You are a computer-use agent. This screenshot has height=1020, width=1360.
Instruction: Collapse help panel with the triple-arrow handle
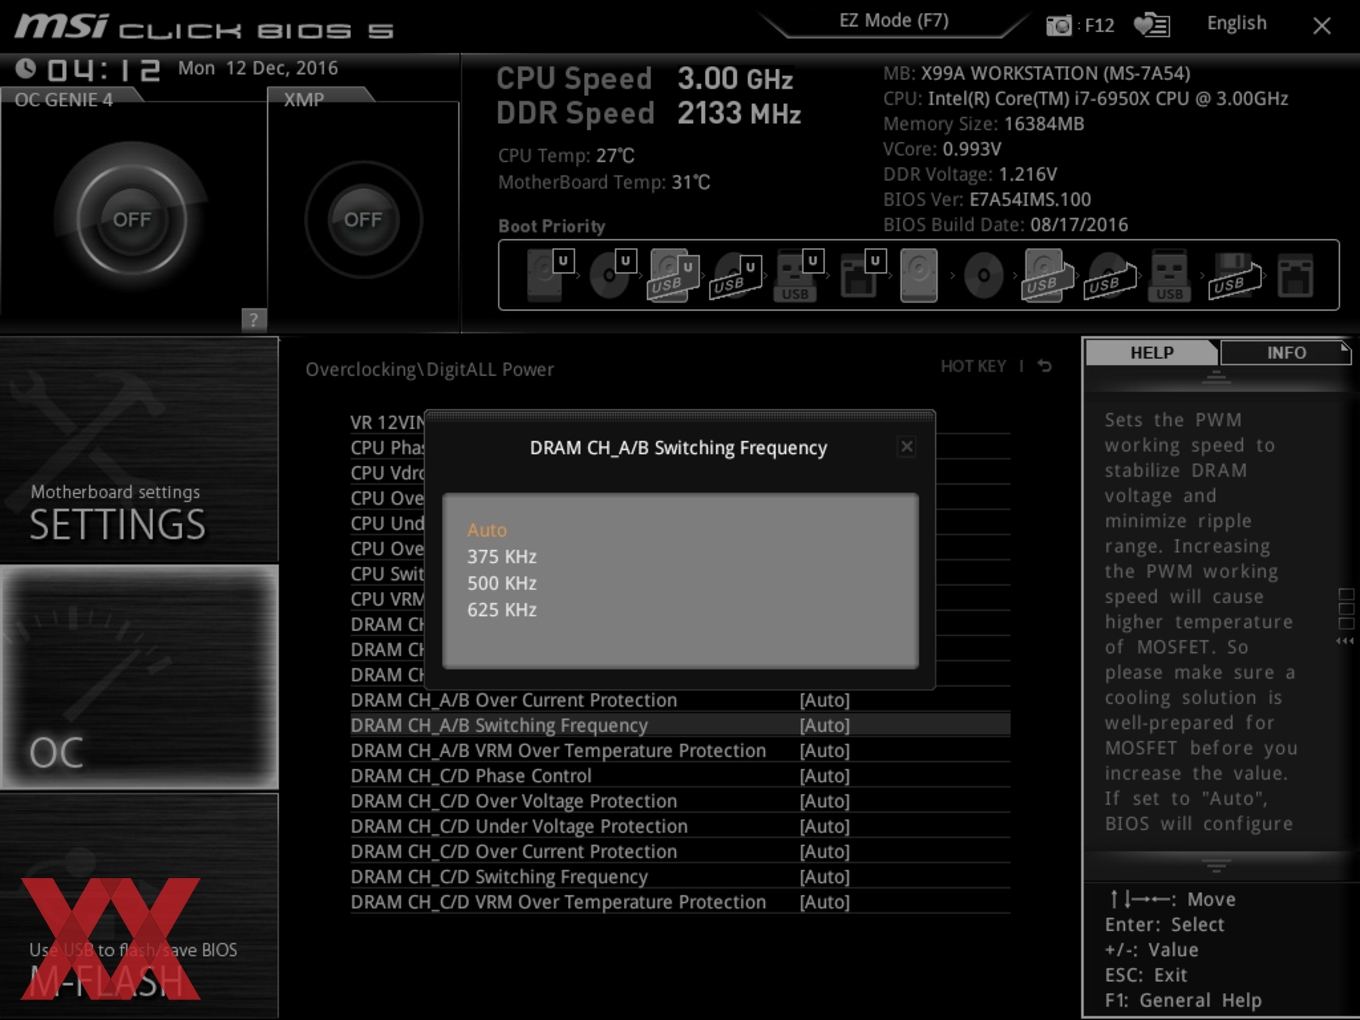[1345, 641]
